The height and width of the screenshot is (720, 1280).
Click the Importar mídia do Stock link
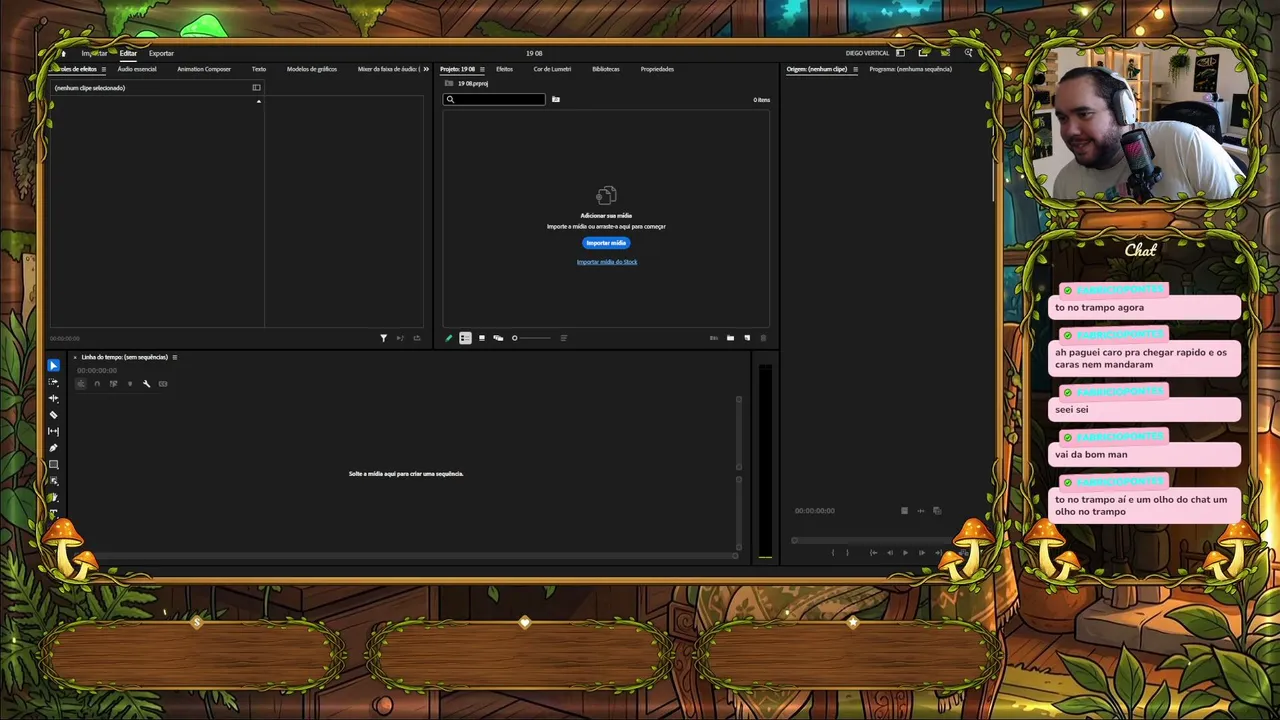click(x=607, y=262)
